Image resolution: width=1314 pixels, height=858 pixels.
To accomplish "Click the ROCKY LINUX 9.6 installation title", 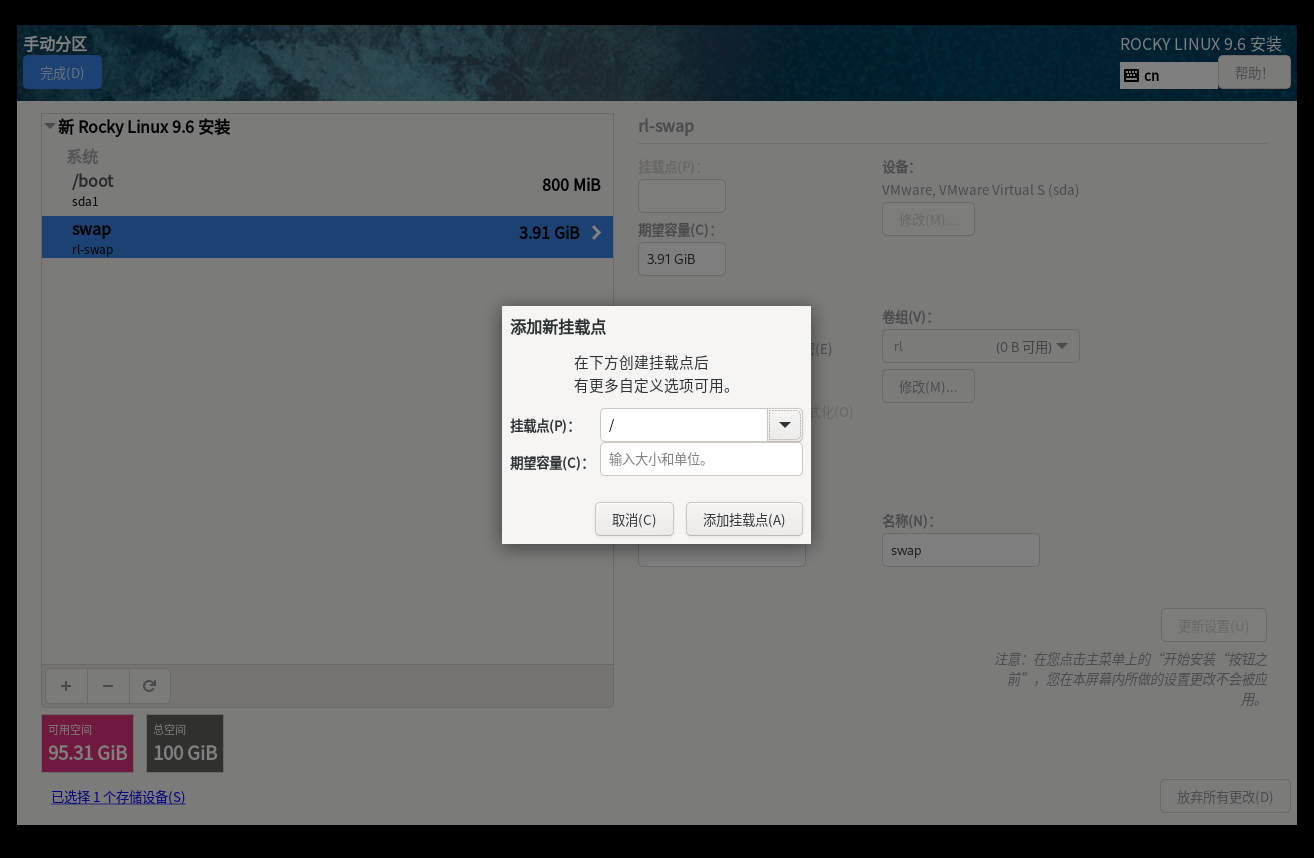I will click(x=1201, y=44).
